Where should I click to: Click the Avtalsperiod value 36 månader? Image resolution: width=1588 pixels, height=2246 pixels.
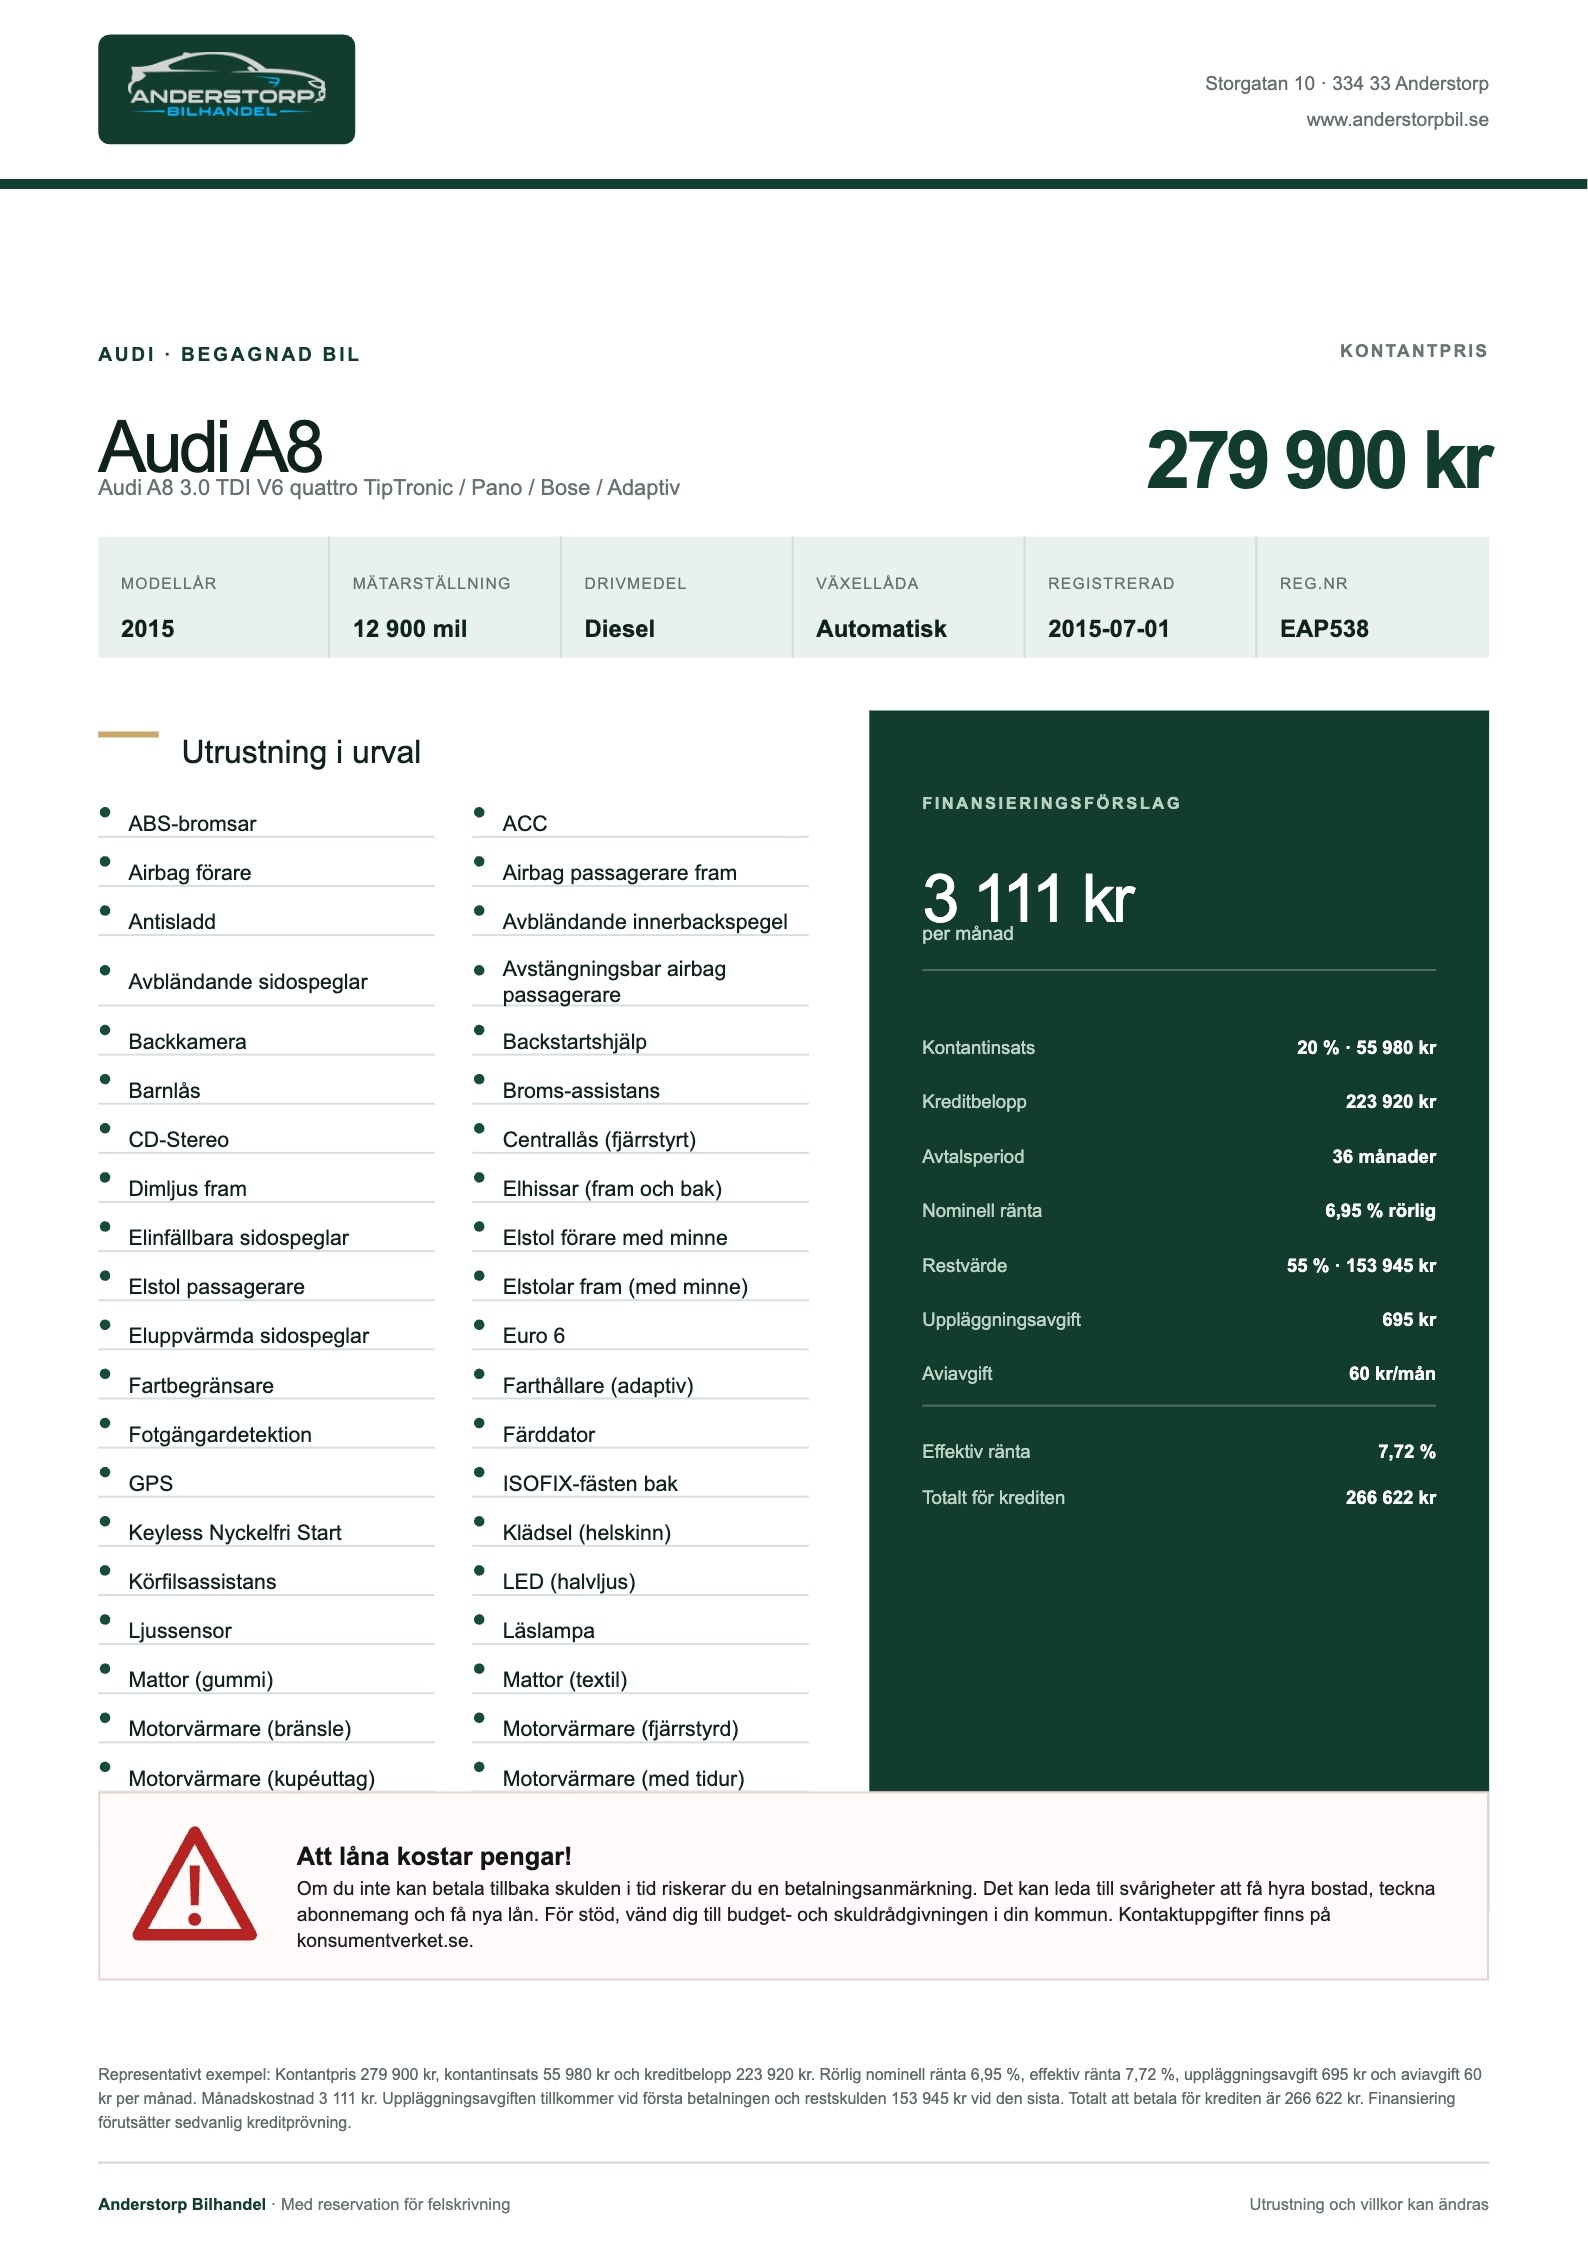tap(1384, 1157)
